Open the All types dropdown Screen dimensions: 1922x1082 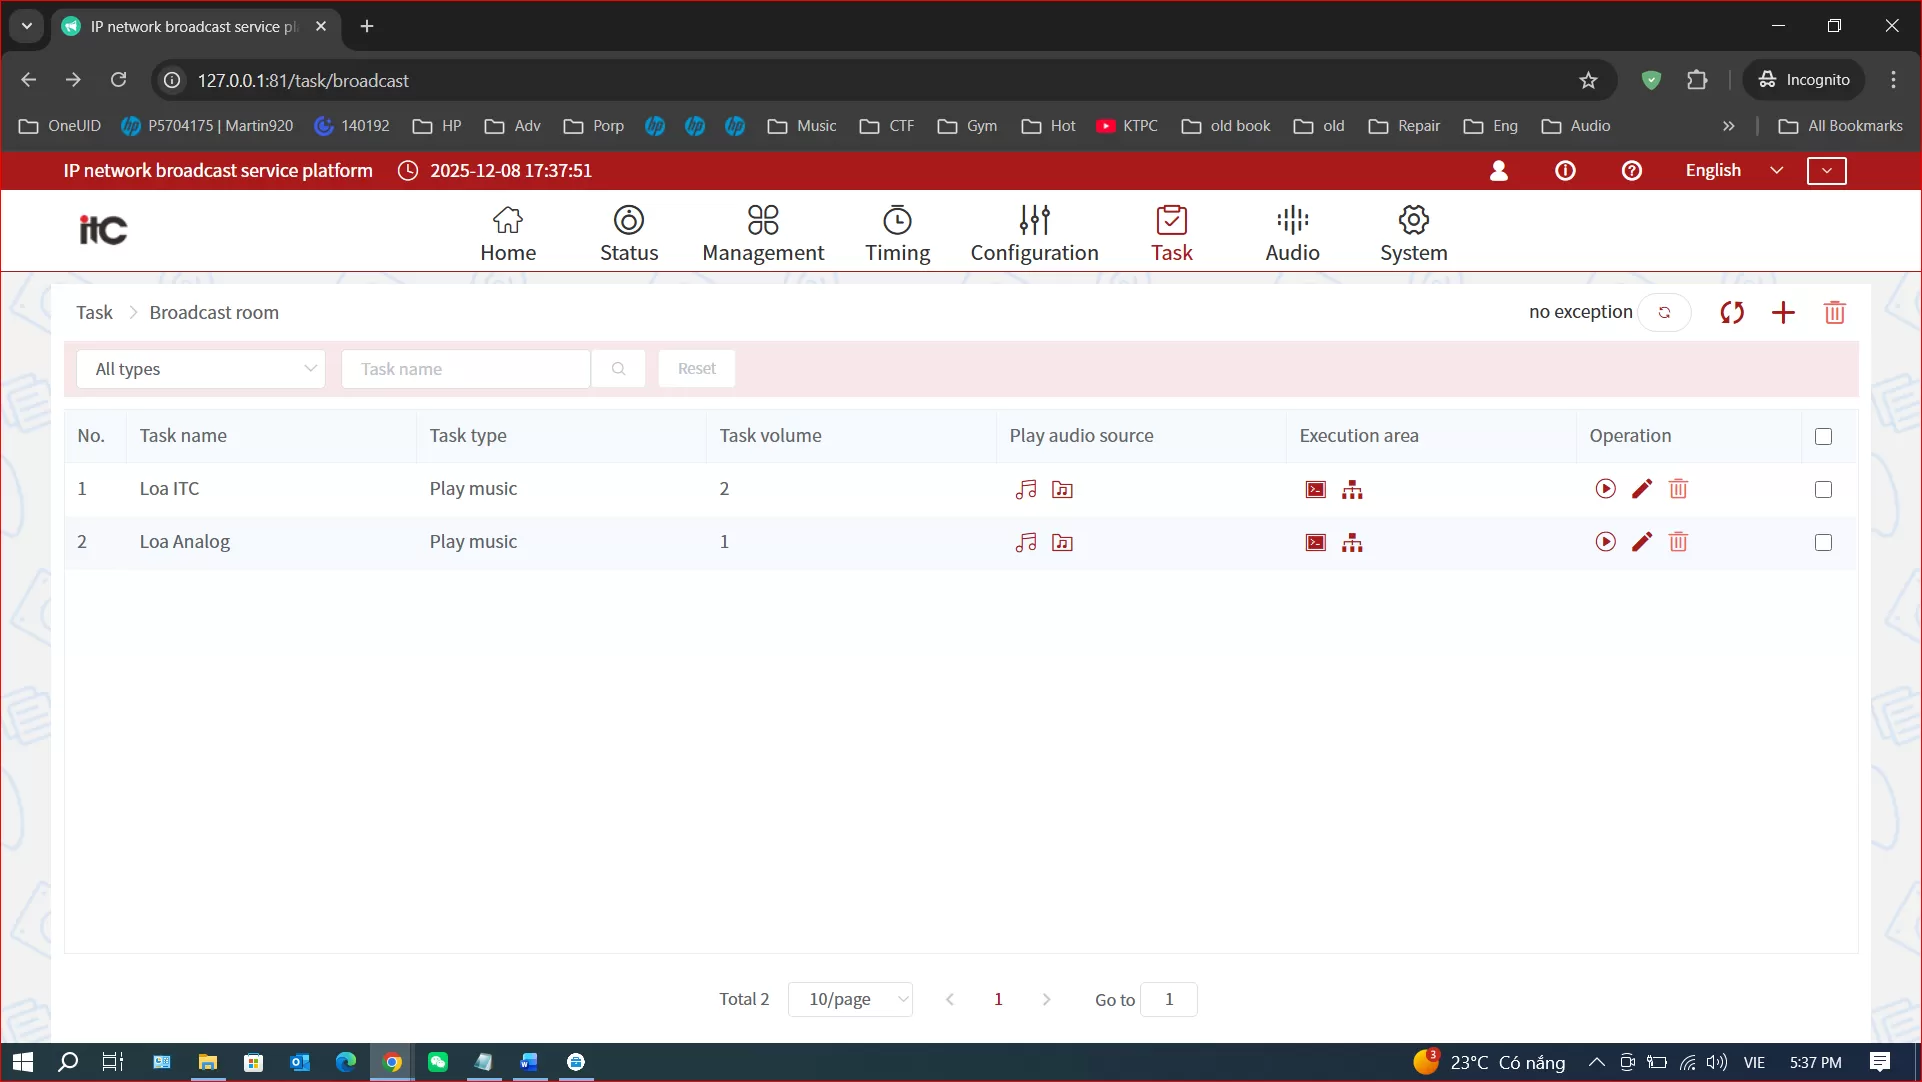(201, 369)
